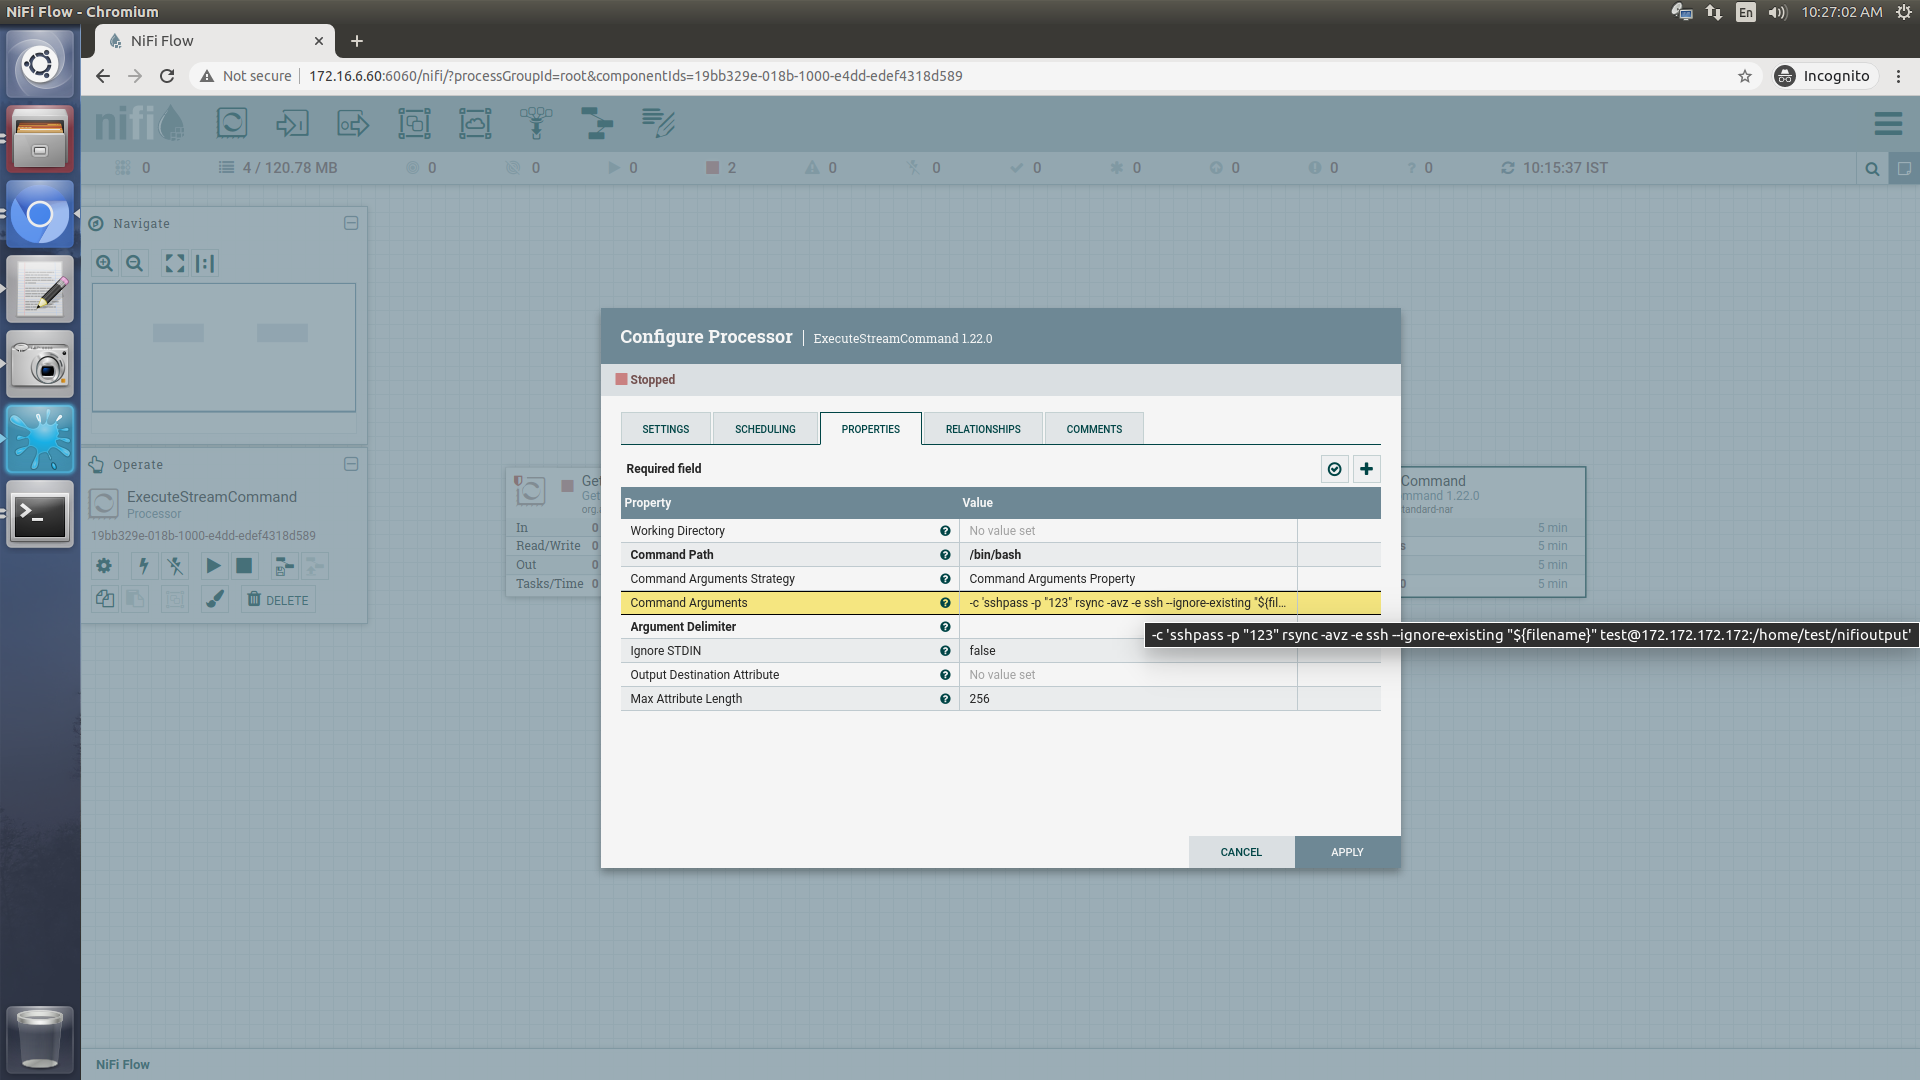Select the Input Port component icon

(x=292, y=123)
